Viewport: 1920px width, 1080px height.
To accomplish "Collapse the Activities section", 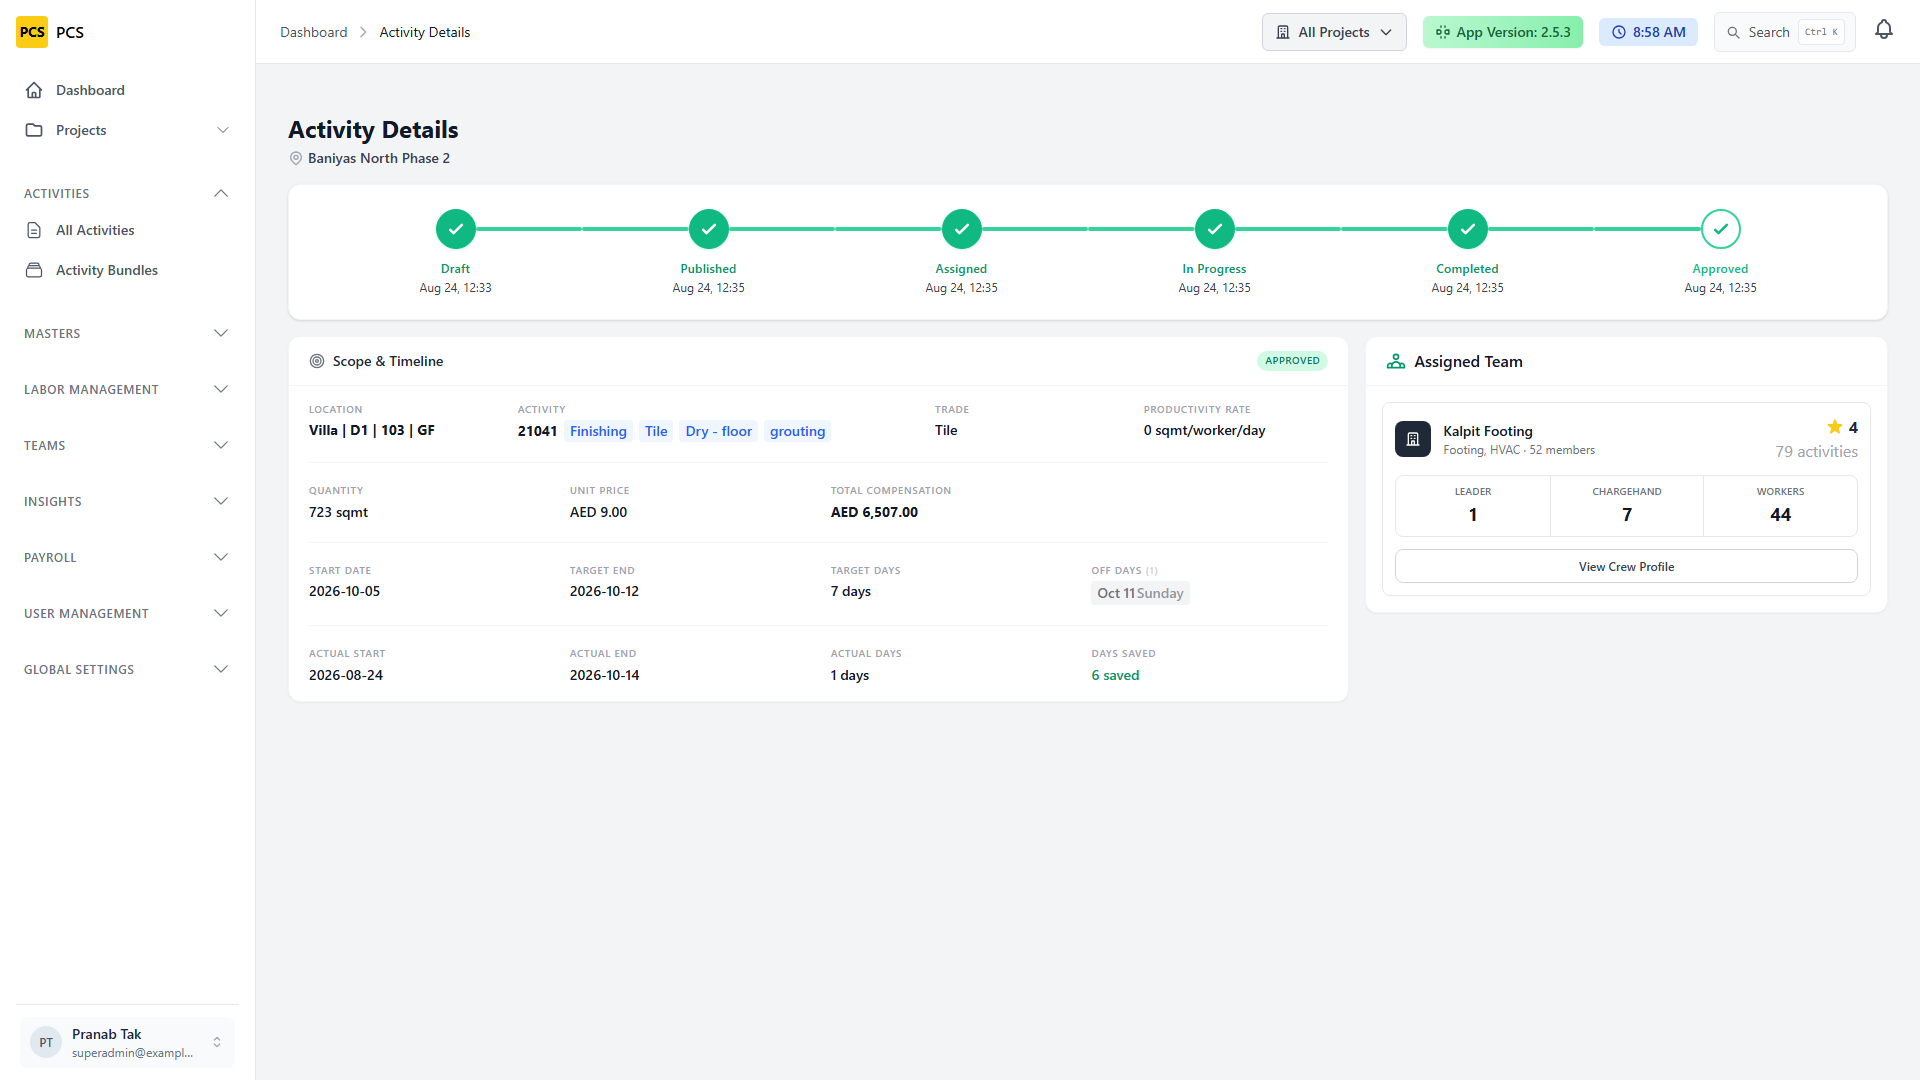I will pos(127,193).
